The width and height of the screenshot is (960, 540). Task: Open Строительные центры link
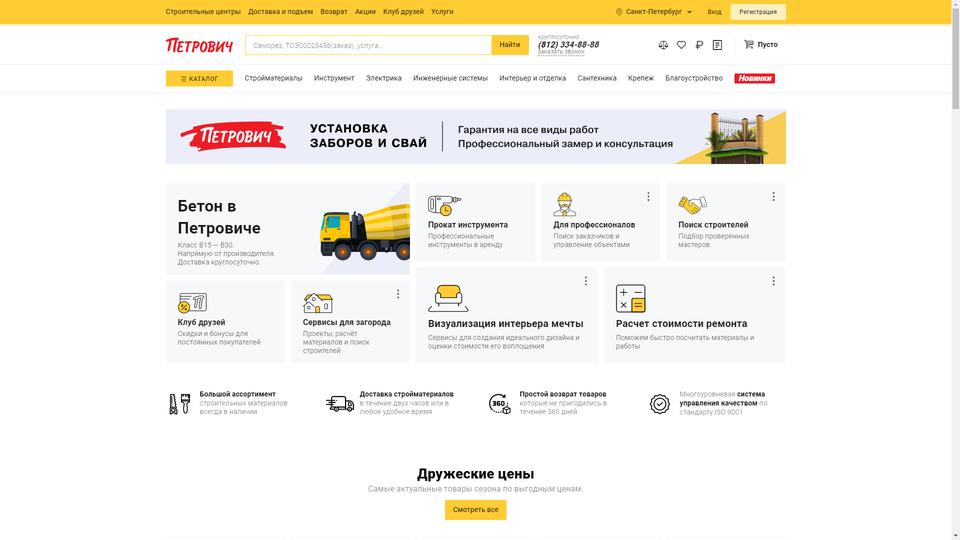click(x=203, y=12)
